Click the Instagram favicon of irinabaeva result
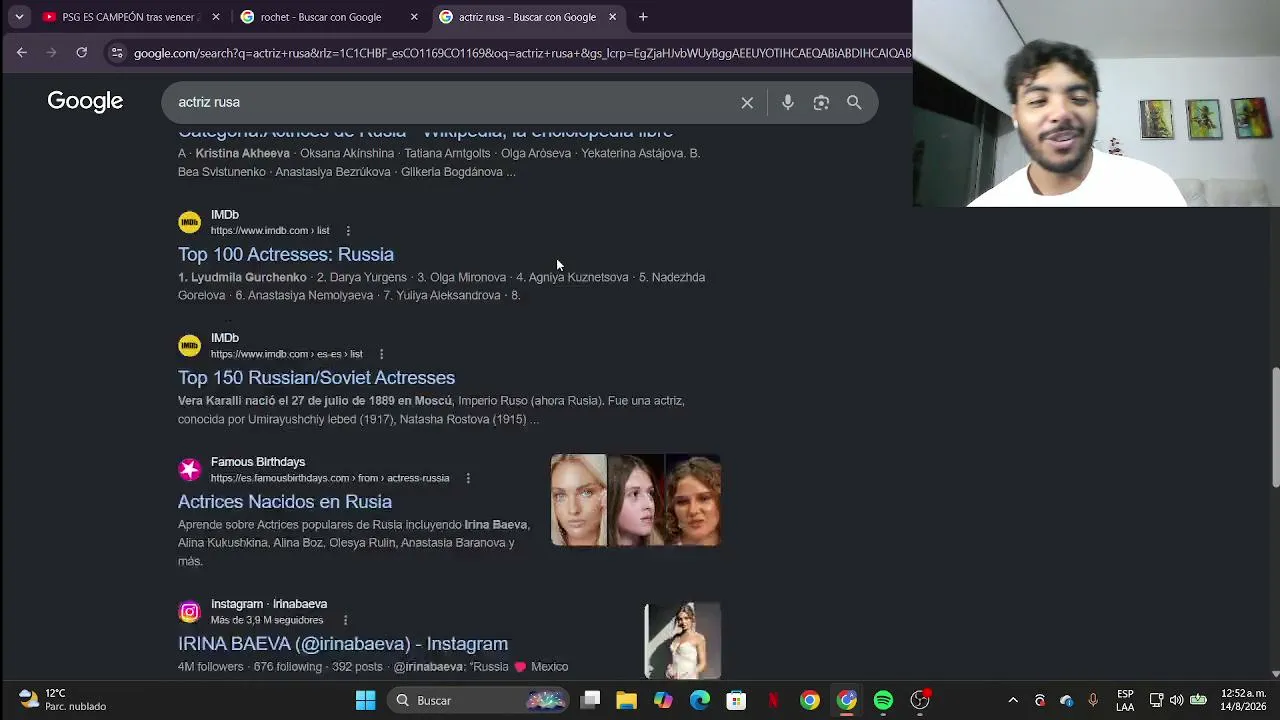 point(189,611)
